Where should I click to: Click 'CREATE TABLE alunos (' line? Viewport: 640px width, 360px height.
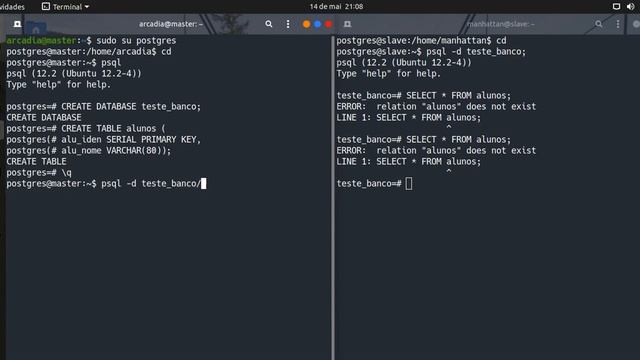coord(86,129)
